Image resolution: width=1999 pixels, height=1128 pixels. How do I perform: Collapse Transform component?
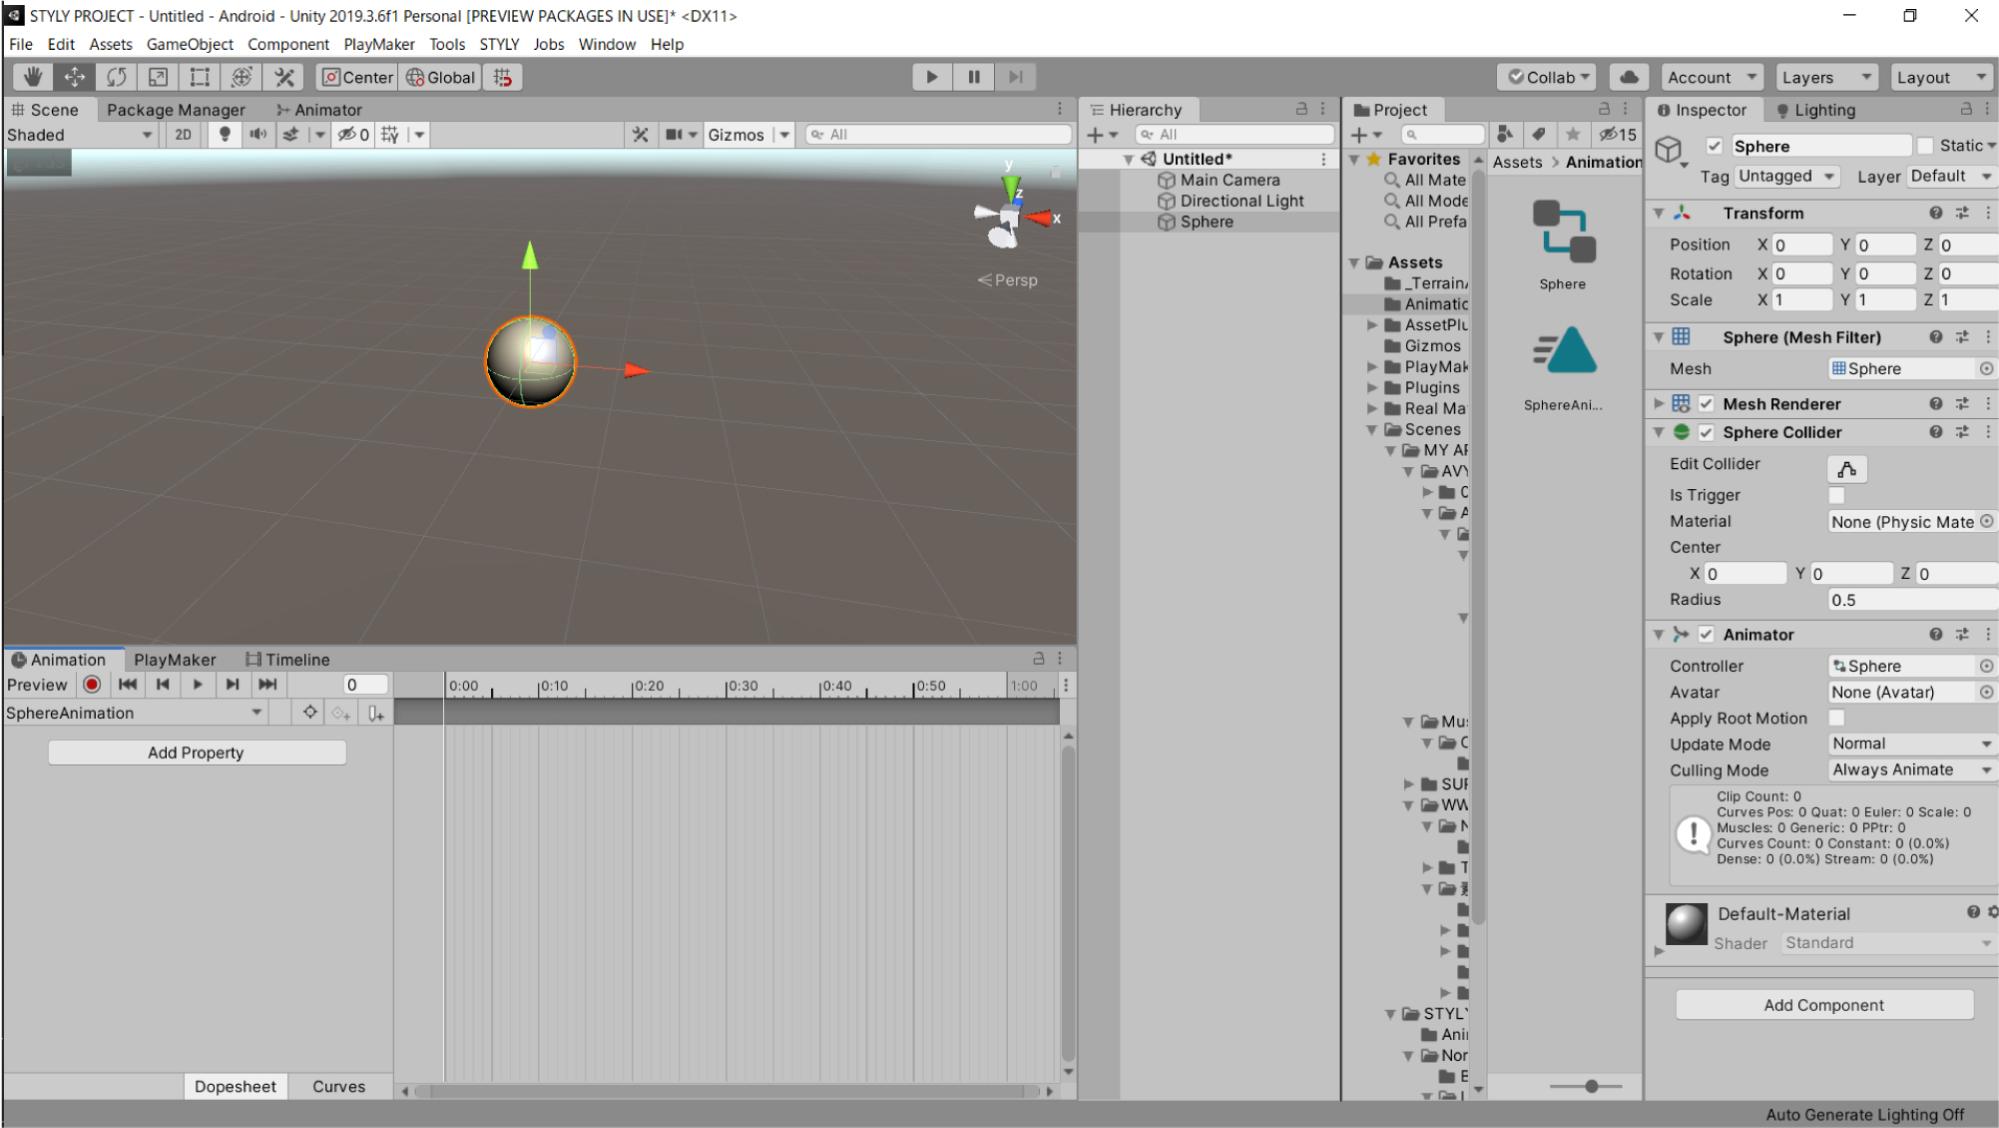pyautogui.click(x=1659, y=213)
